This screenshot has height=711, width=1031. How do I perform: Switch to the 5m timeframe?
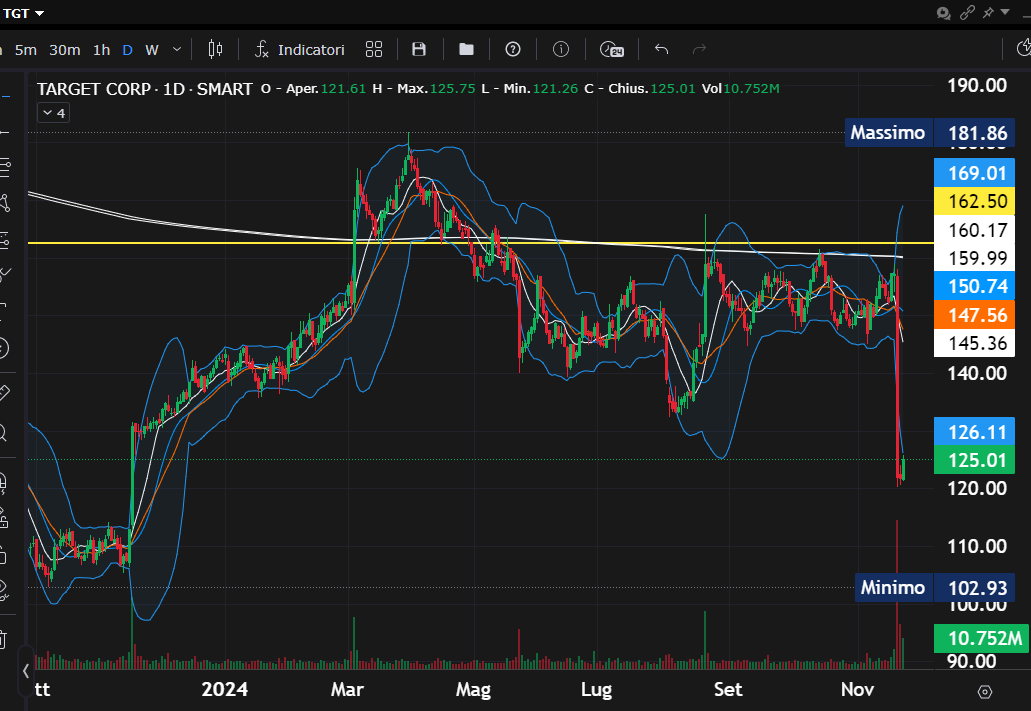tap(25, 49)
